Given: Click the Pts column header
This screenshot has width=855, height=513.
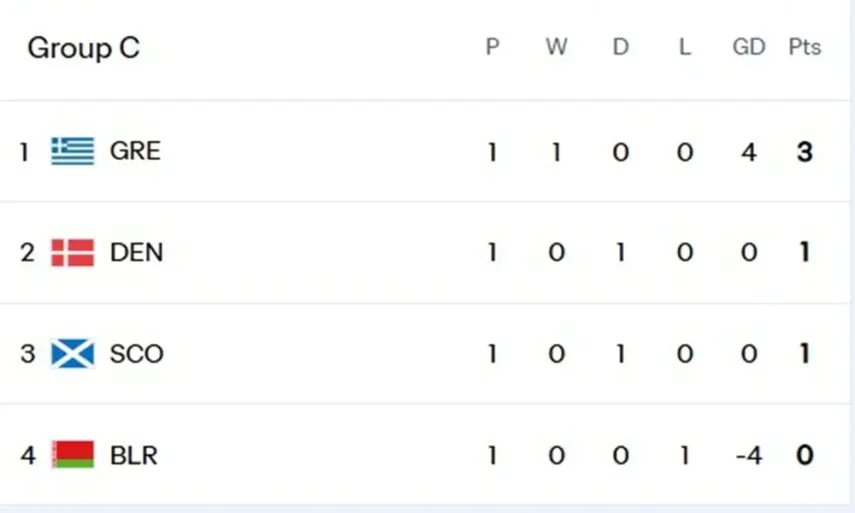Looking at the screenshot, I should click(x=805, y=47).
